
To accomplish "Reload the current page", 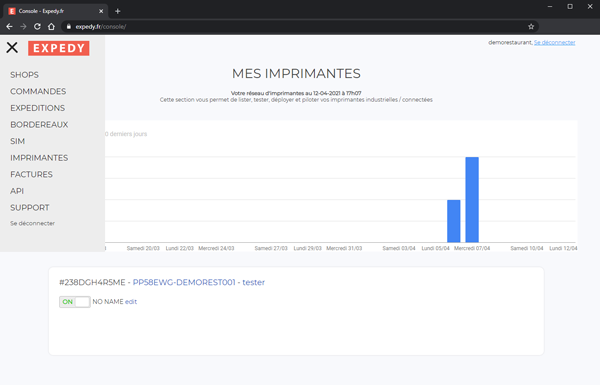I will click(37, 26).
